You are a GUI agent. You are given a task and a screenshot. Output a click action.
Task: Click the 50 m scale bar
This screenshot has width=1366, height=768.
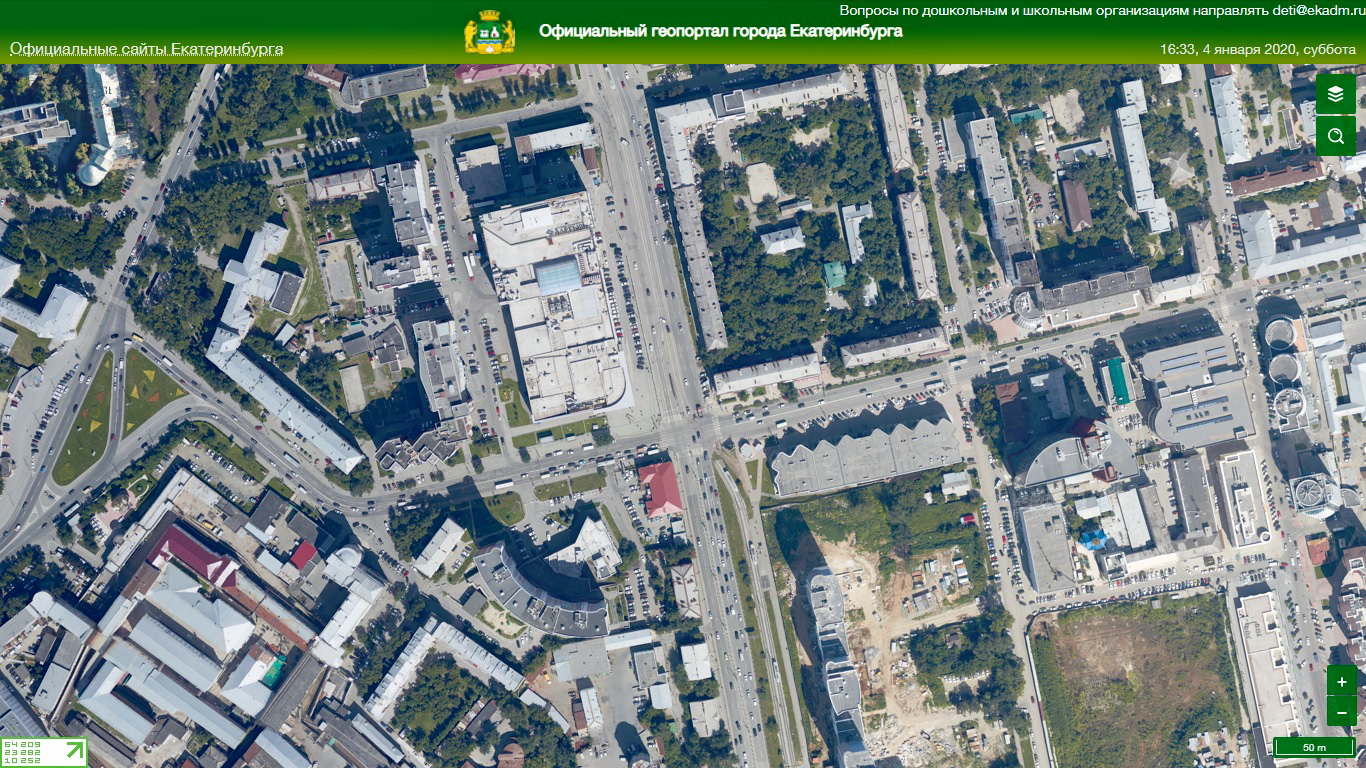(1313, 747)
